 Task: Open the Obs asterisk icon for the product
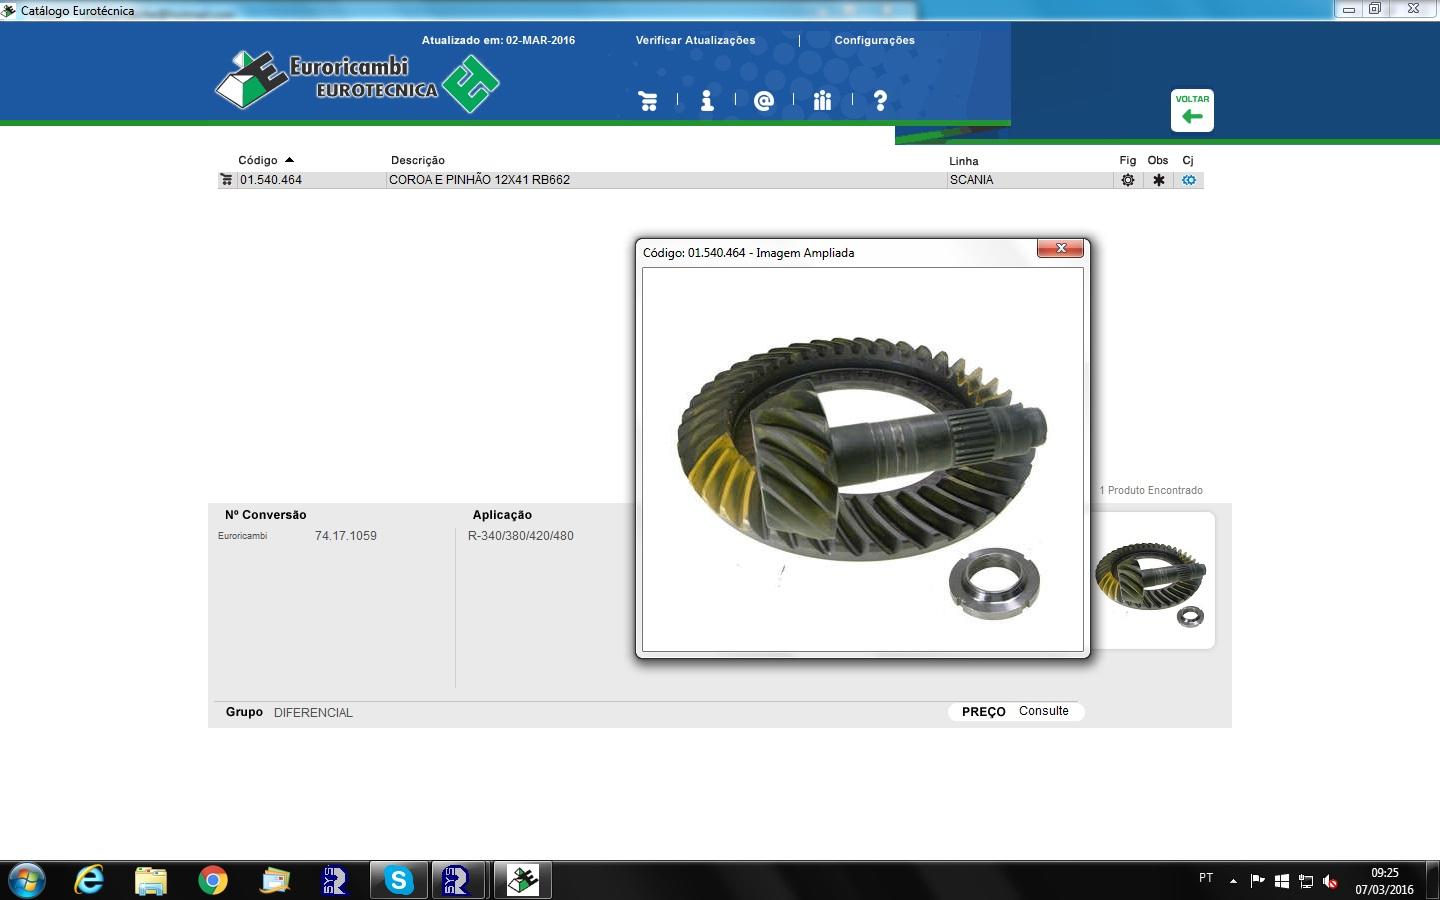coord(1158,180)
